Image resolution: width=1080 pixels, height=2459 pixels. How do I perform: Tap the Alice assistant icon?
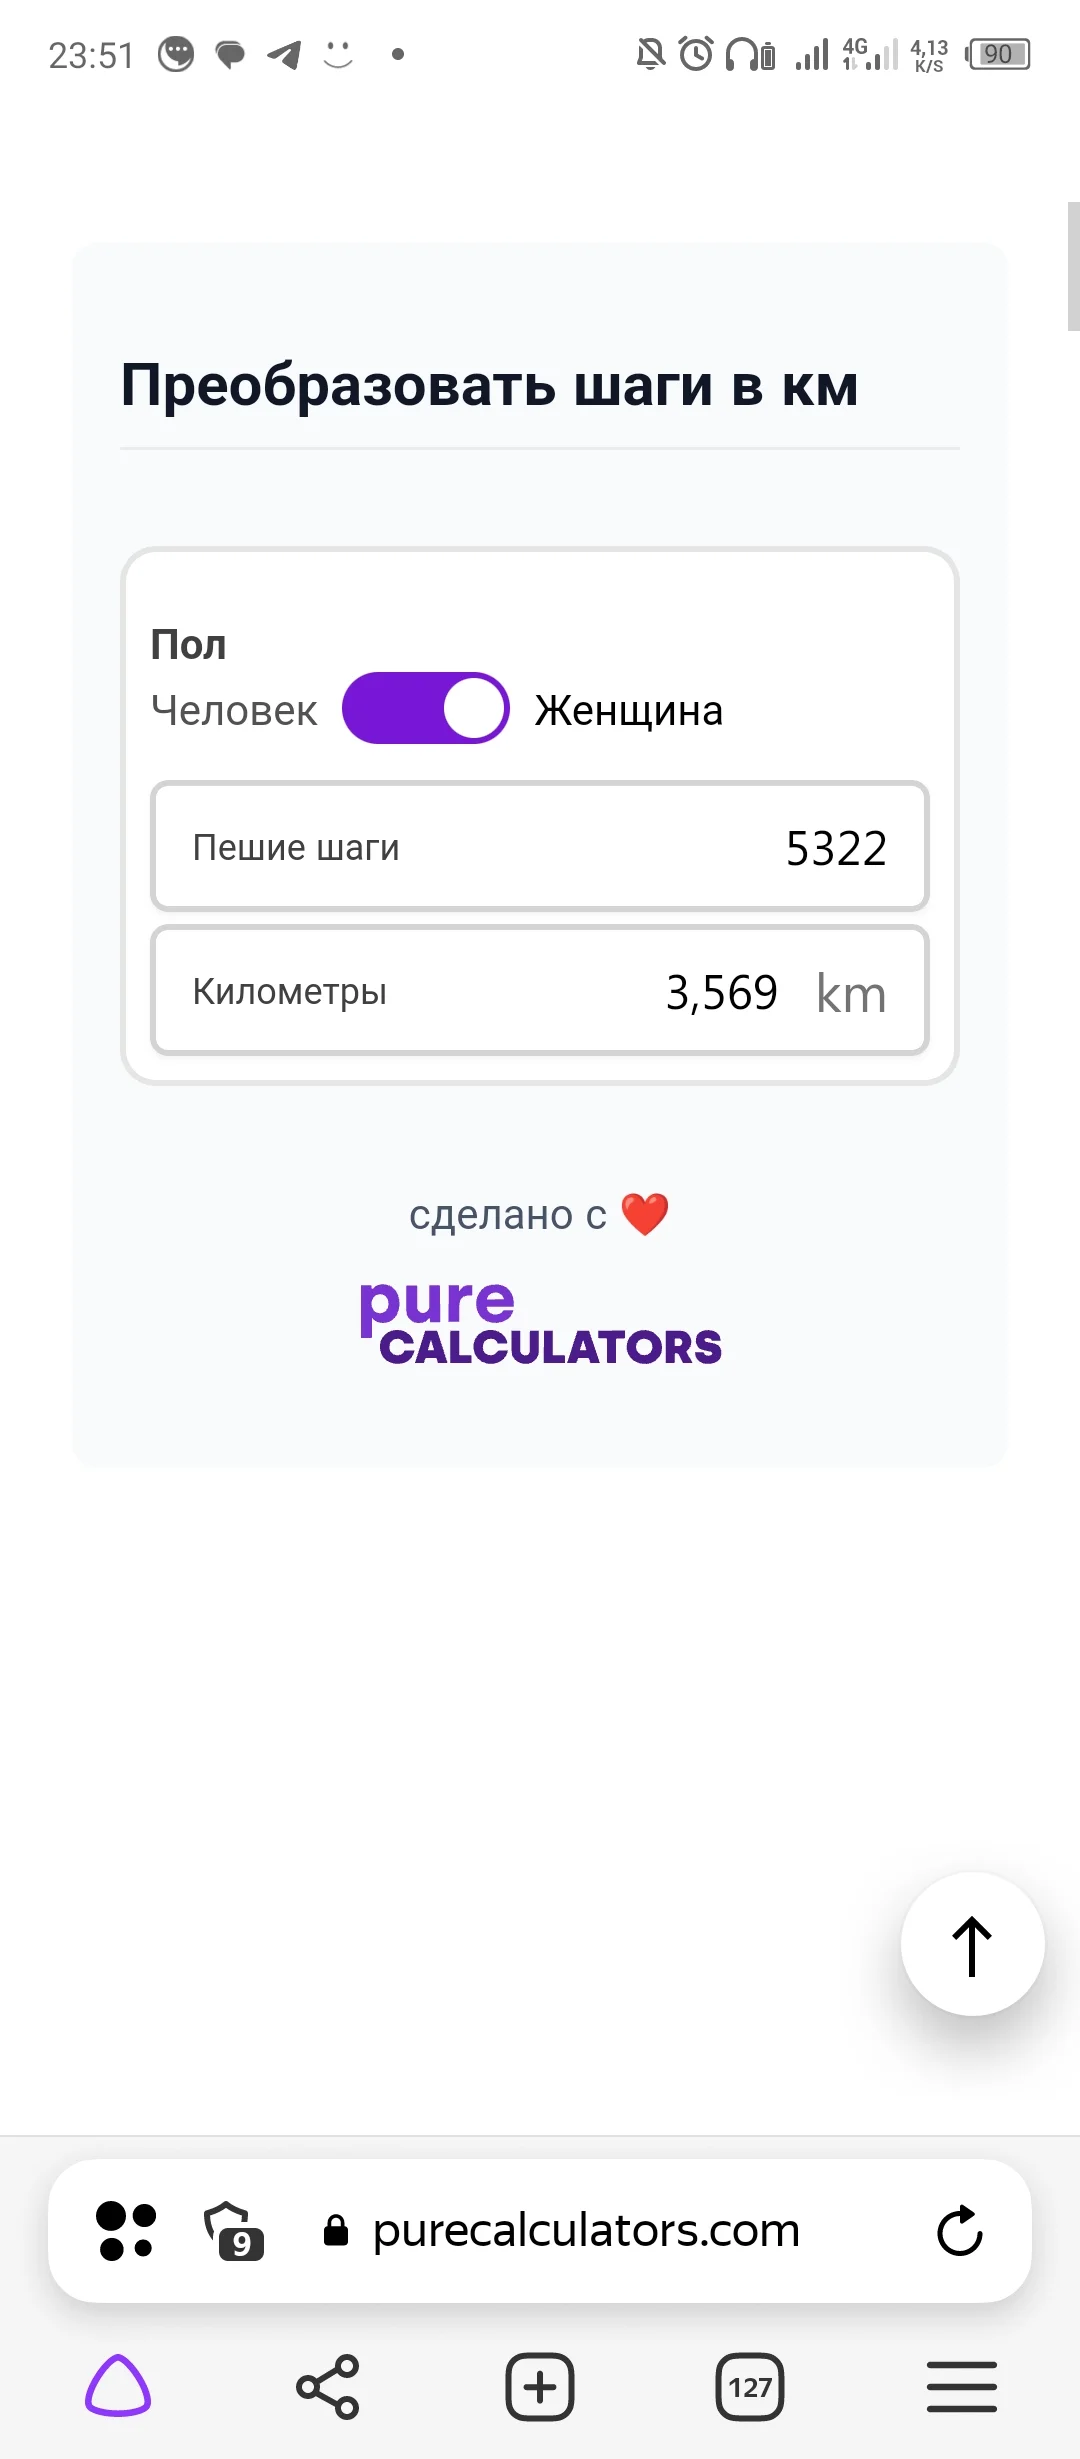click(x=118, y=2386)
